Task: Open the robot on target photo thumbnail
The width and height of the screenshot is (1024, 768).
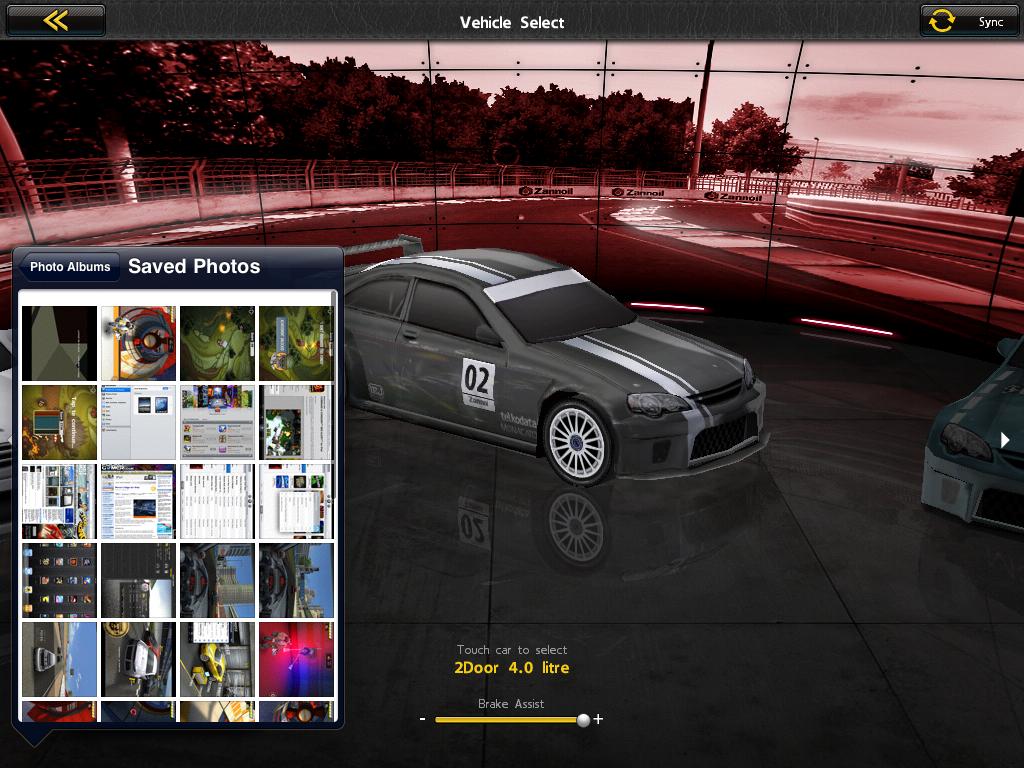Action: pos(138,343)
